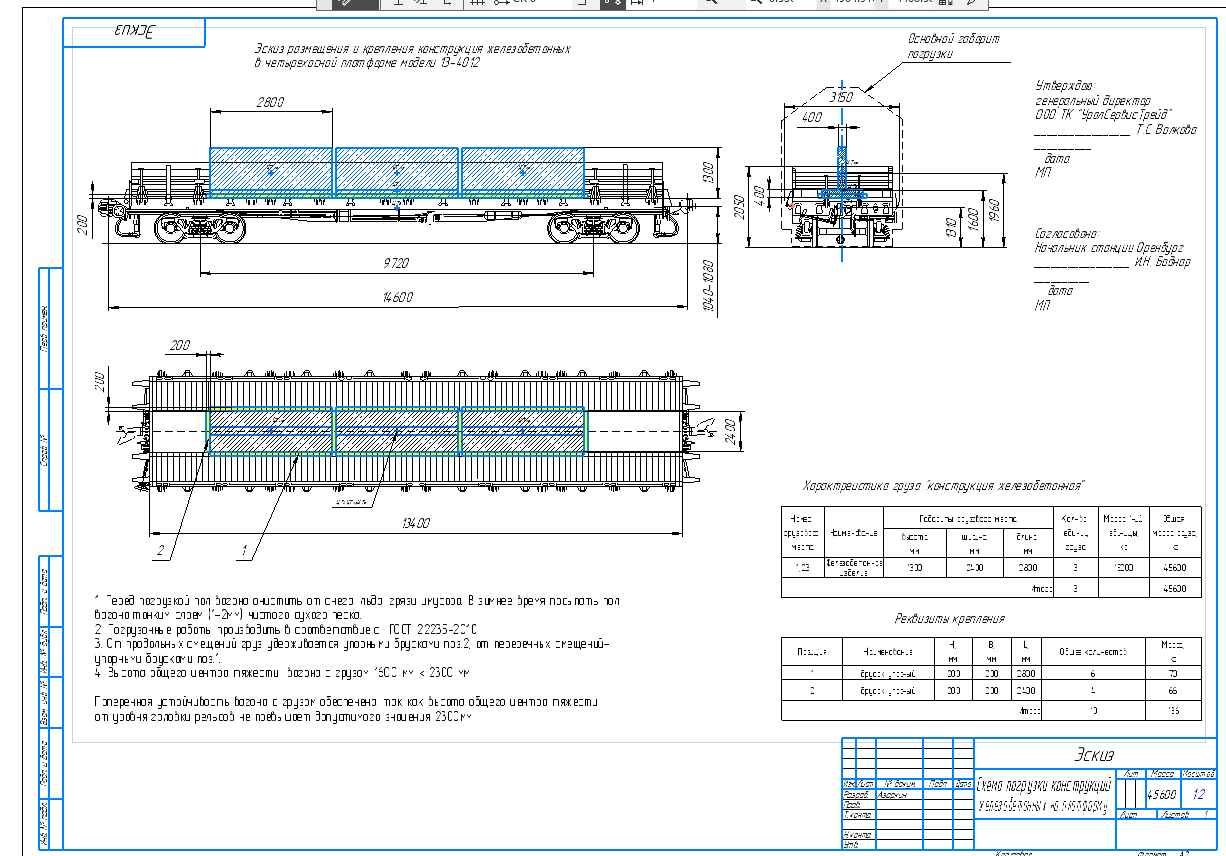
Task: Select the 'Эскиз' title block heading
Action: 1093,754
